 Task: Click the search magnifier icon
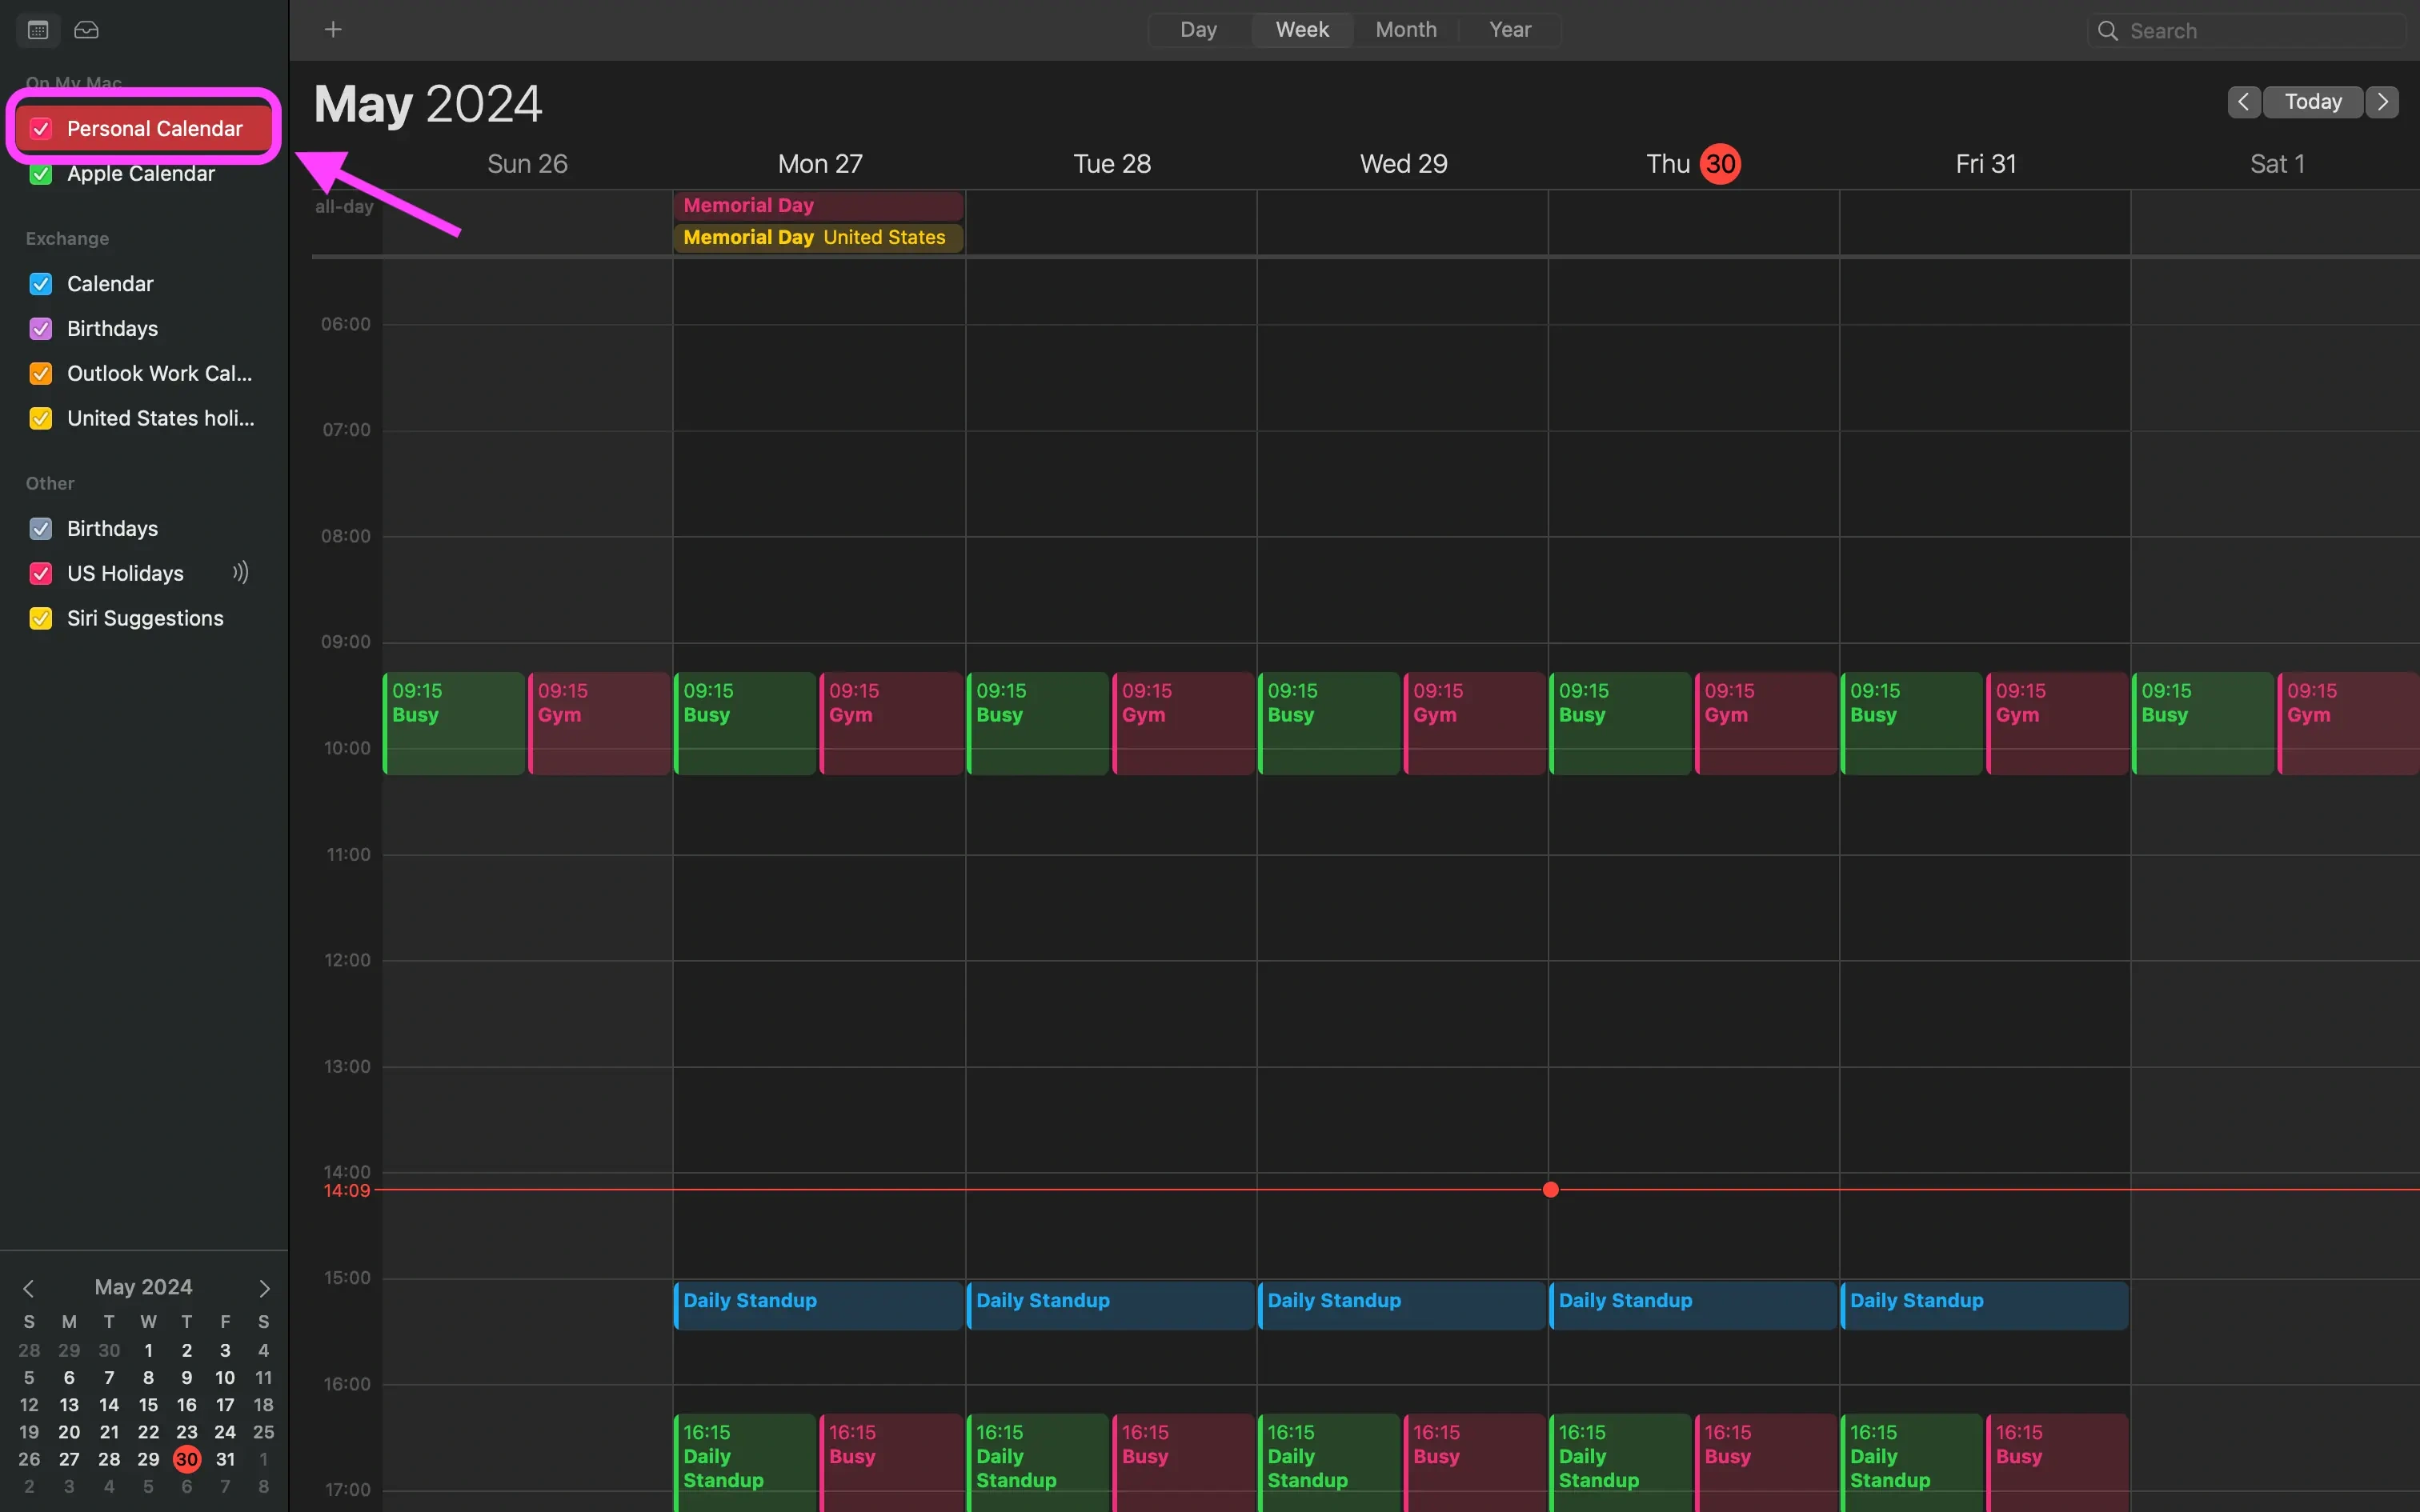[x=2107, y=31]
